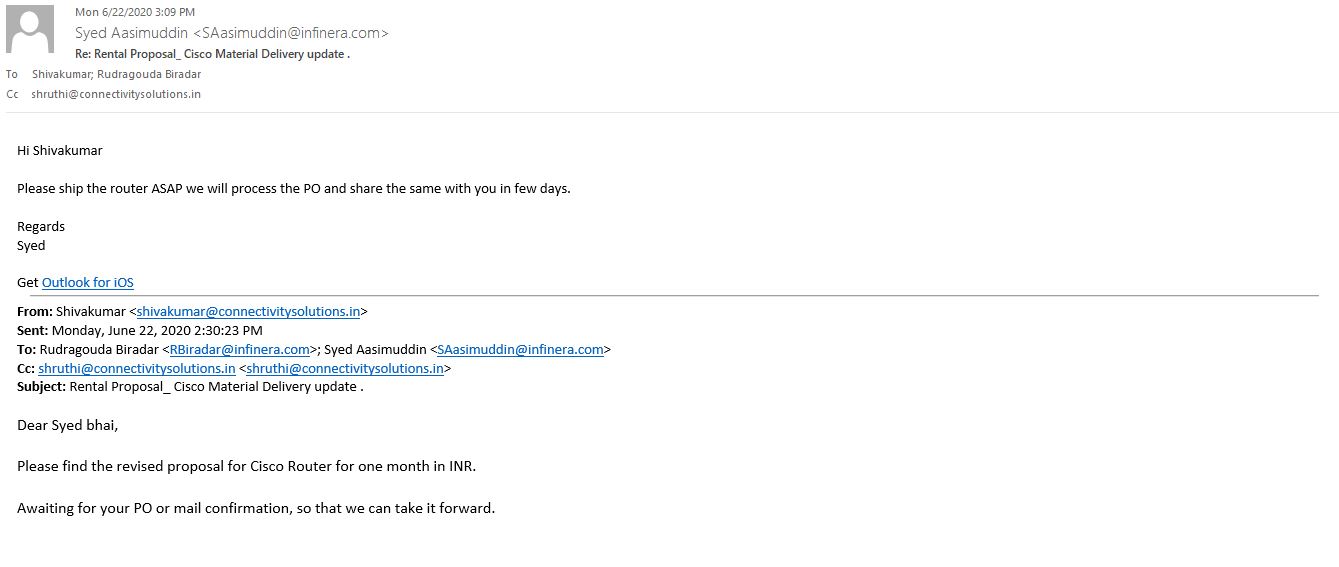This screenshot has height=567, width=1339.
Task: Click the 'Awaiting for your PO' sentence
Action: 255,508
